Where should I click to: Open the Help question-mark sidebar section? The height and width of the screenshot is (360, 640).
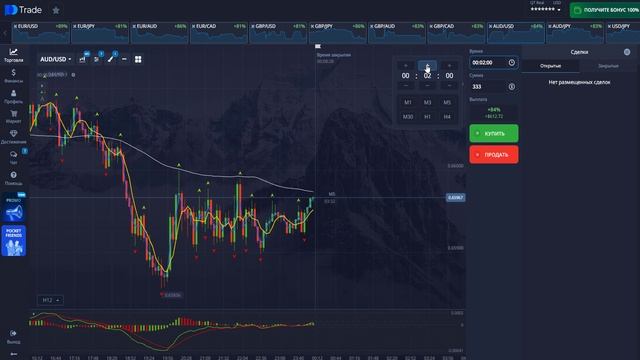13,178
